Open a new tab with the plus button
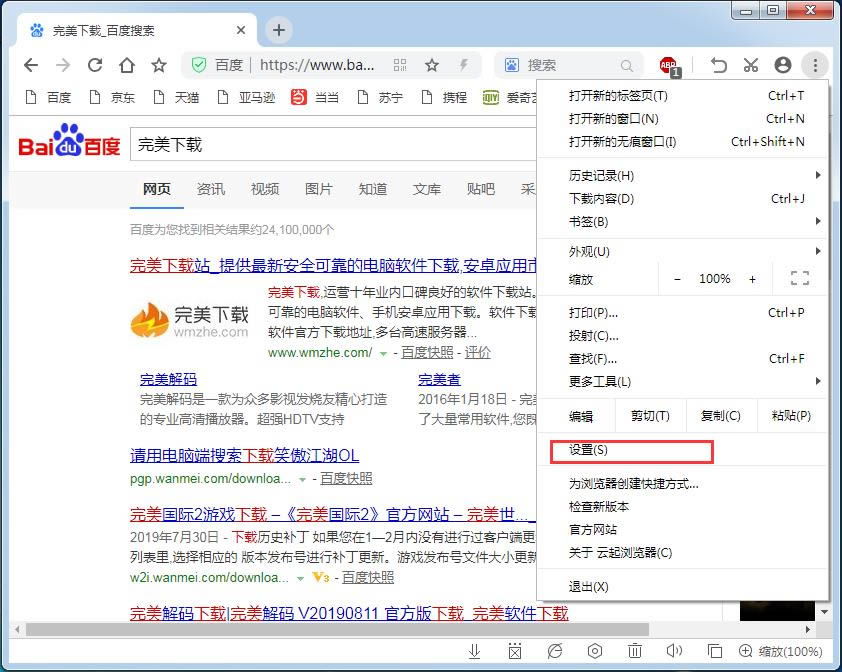 click(279, 30)
